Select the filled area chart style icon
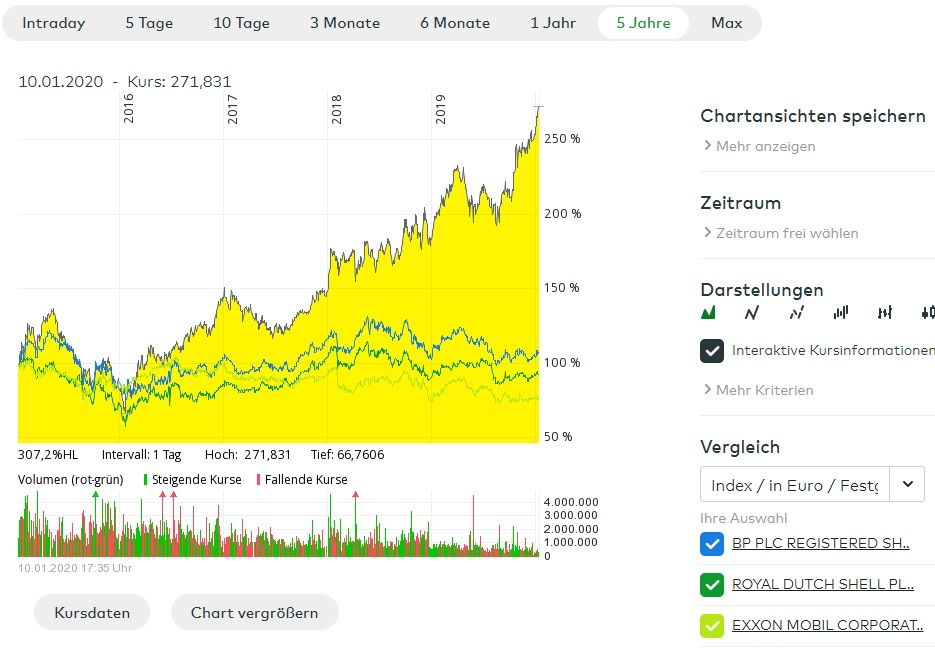The width and height of the screenshot is (935, 653). coord(709,313)
